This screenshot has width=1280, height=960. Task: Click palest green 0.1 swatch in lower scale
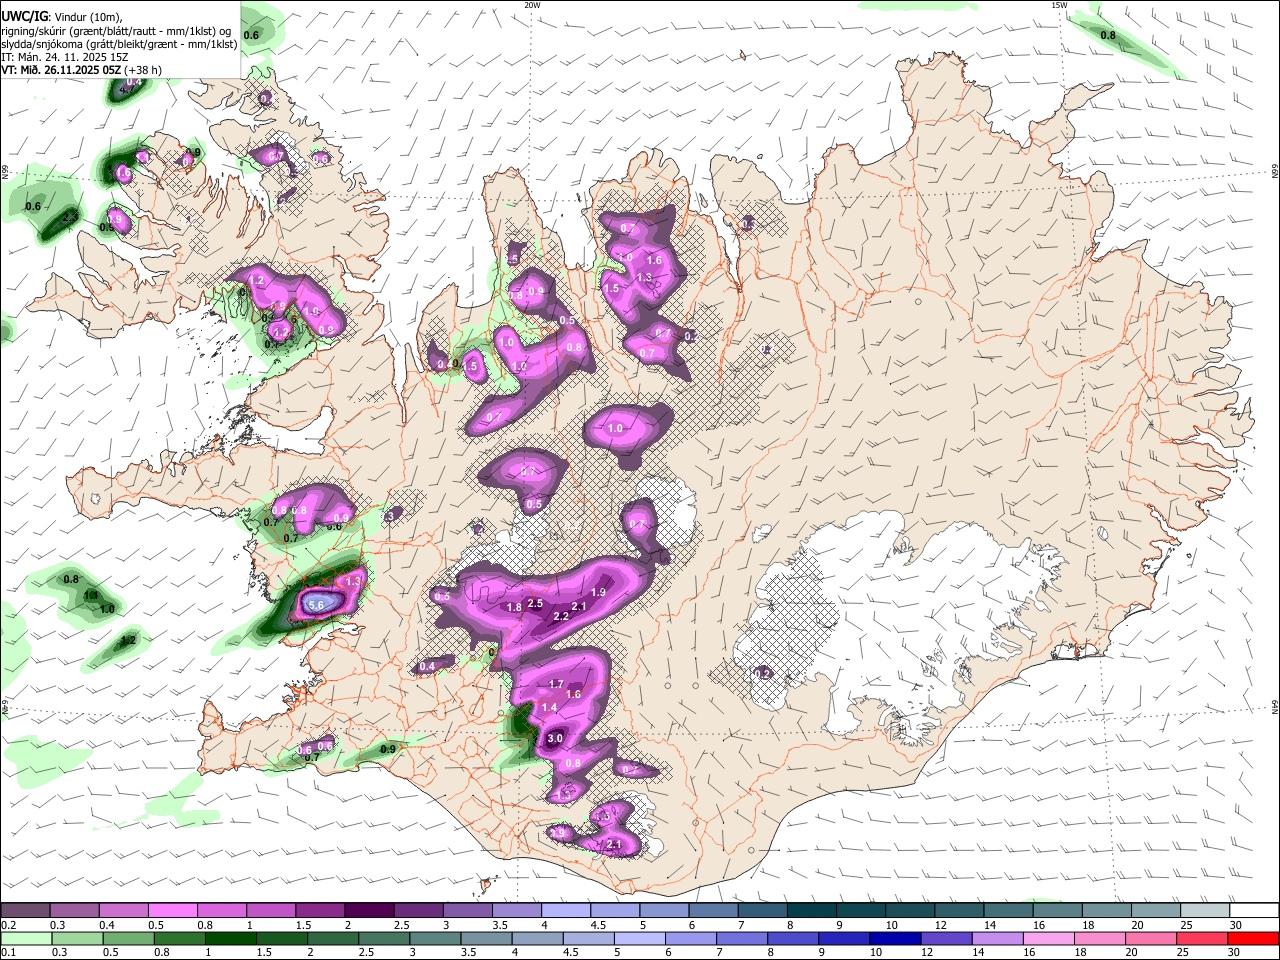pos(26,938)
